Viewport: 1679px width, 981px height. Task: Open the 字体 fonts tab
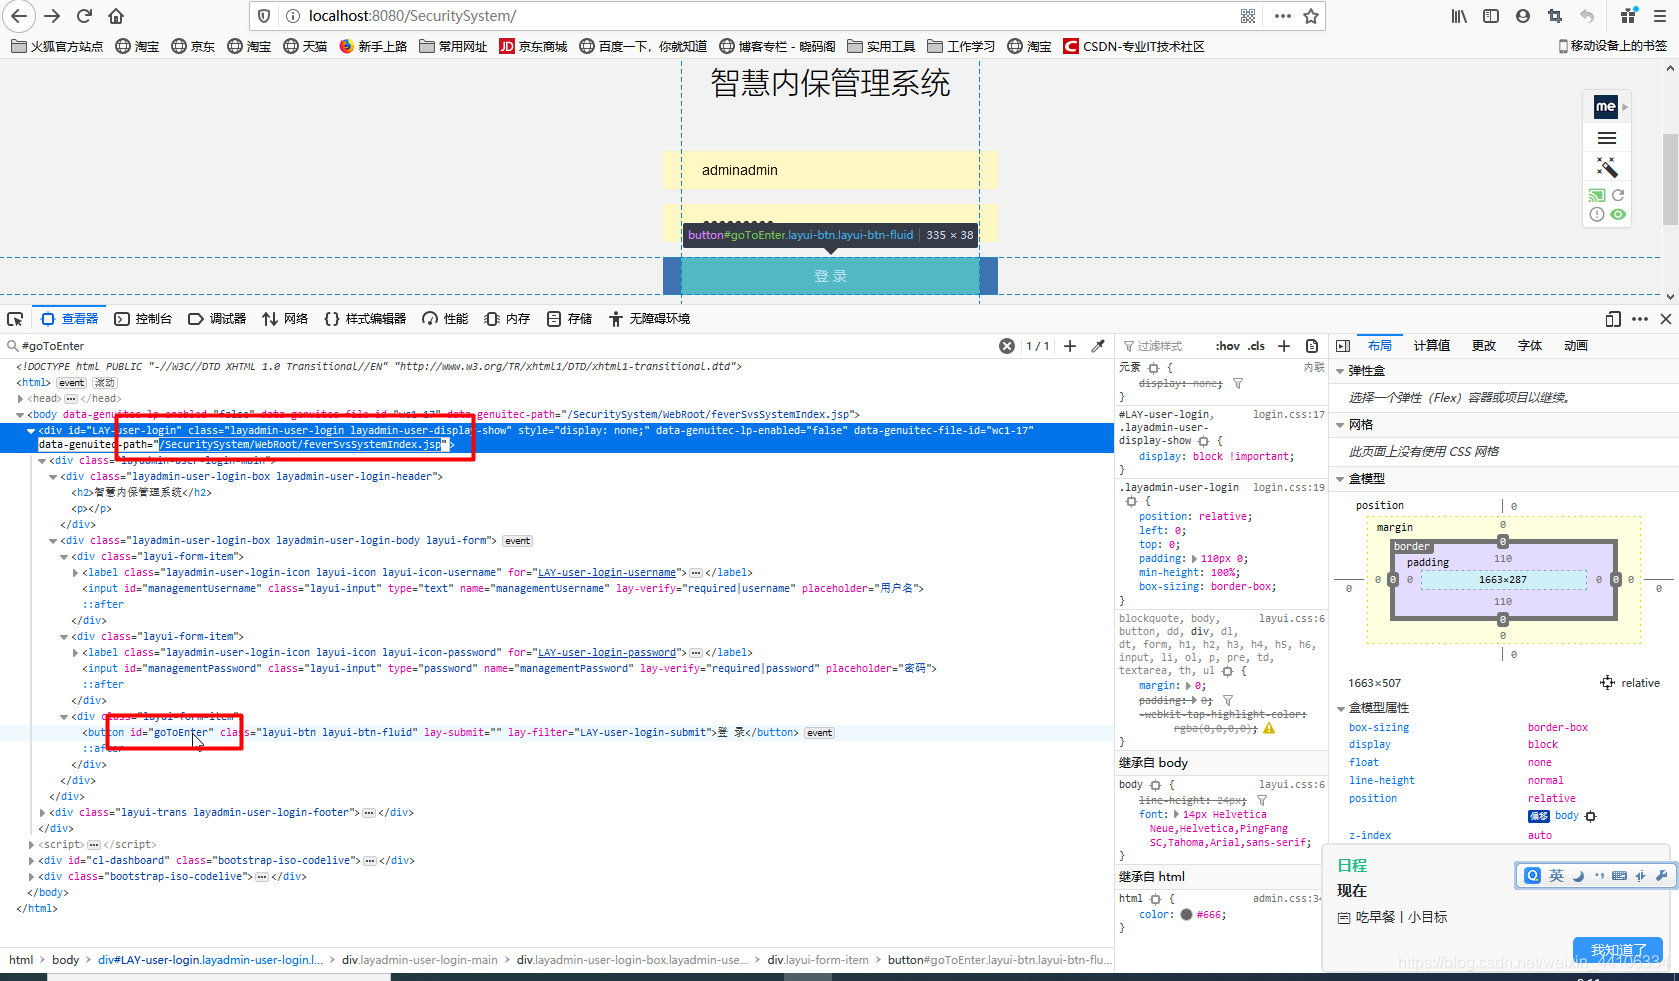(1530, 346)
